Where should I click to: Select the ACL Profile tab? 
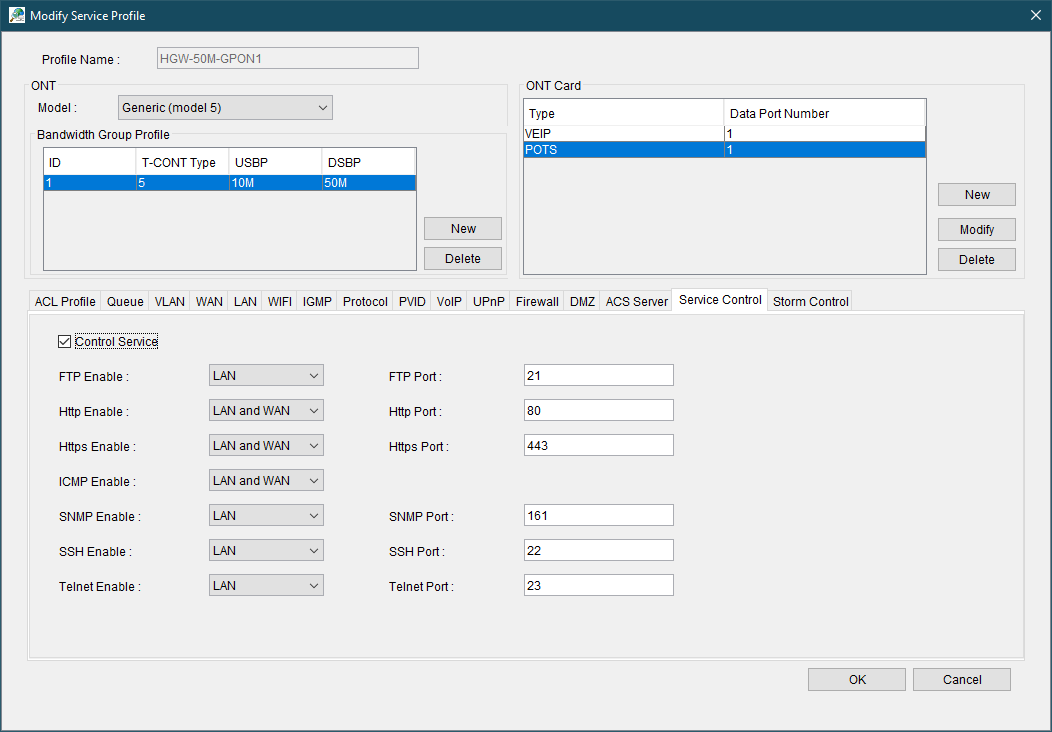coord(65,301)
